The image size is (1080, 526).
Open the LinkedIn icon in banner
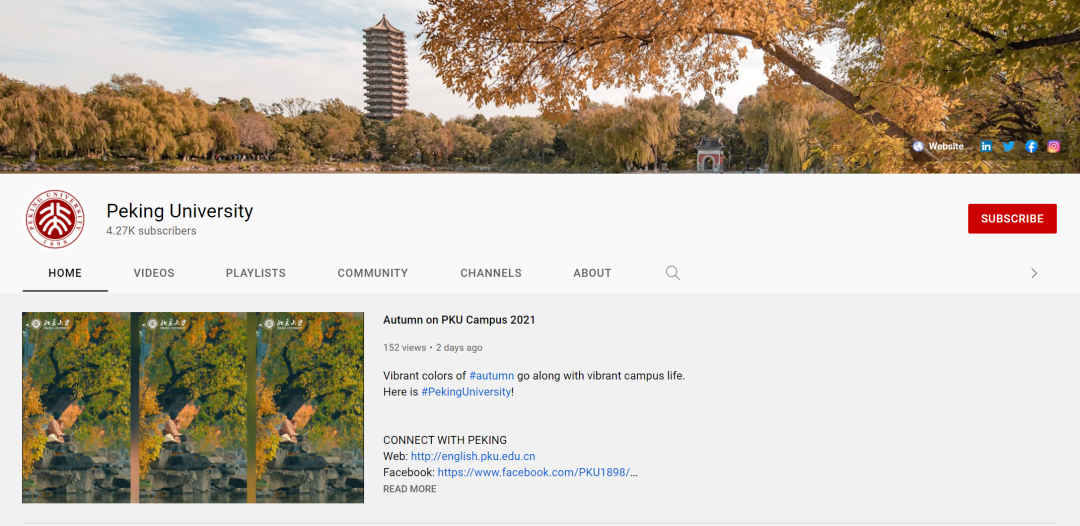click(986, 146)
